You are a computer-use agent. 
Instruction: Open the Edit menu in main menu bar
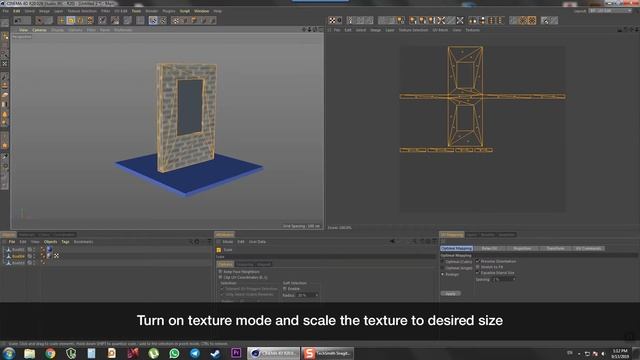tap(17, 11)
